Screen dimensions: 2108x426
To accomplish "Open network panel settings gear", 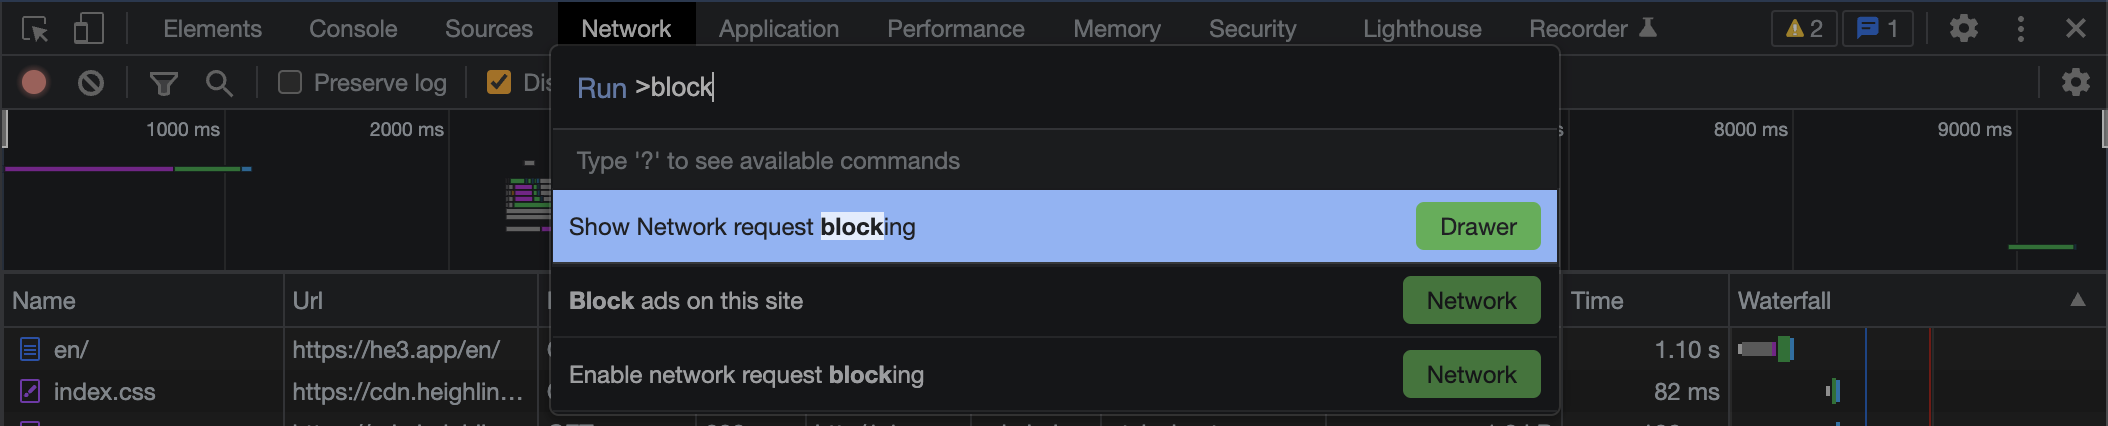I will (x=2075, y=82).
